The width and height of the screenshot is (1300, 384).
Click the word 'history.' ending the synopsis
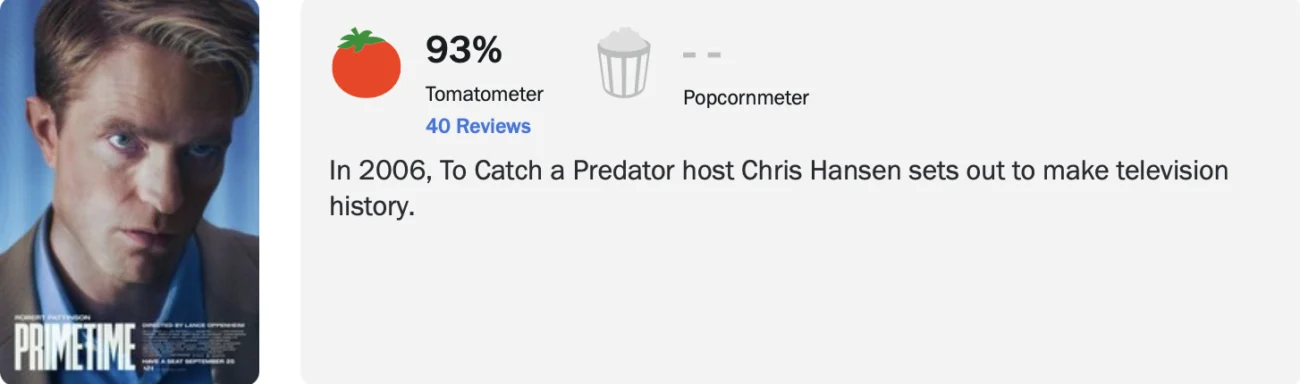371,207
